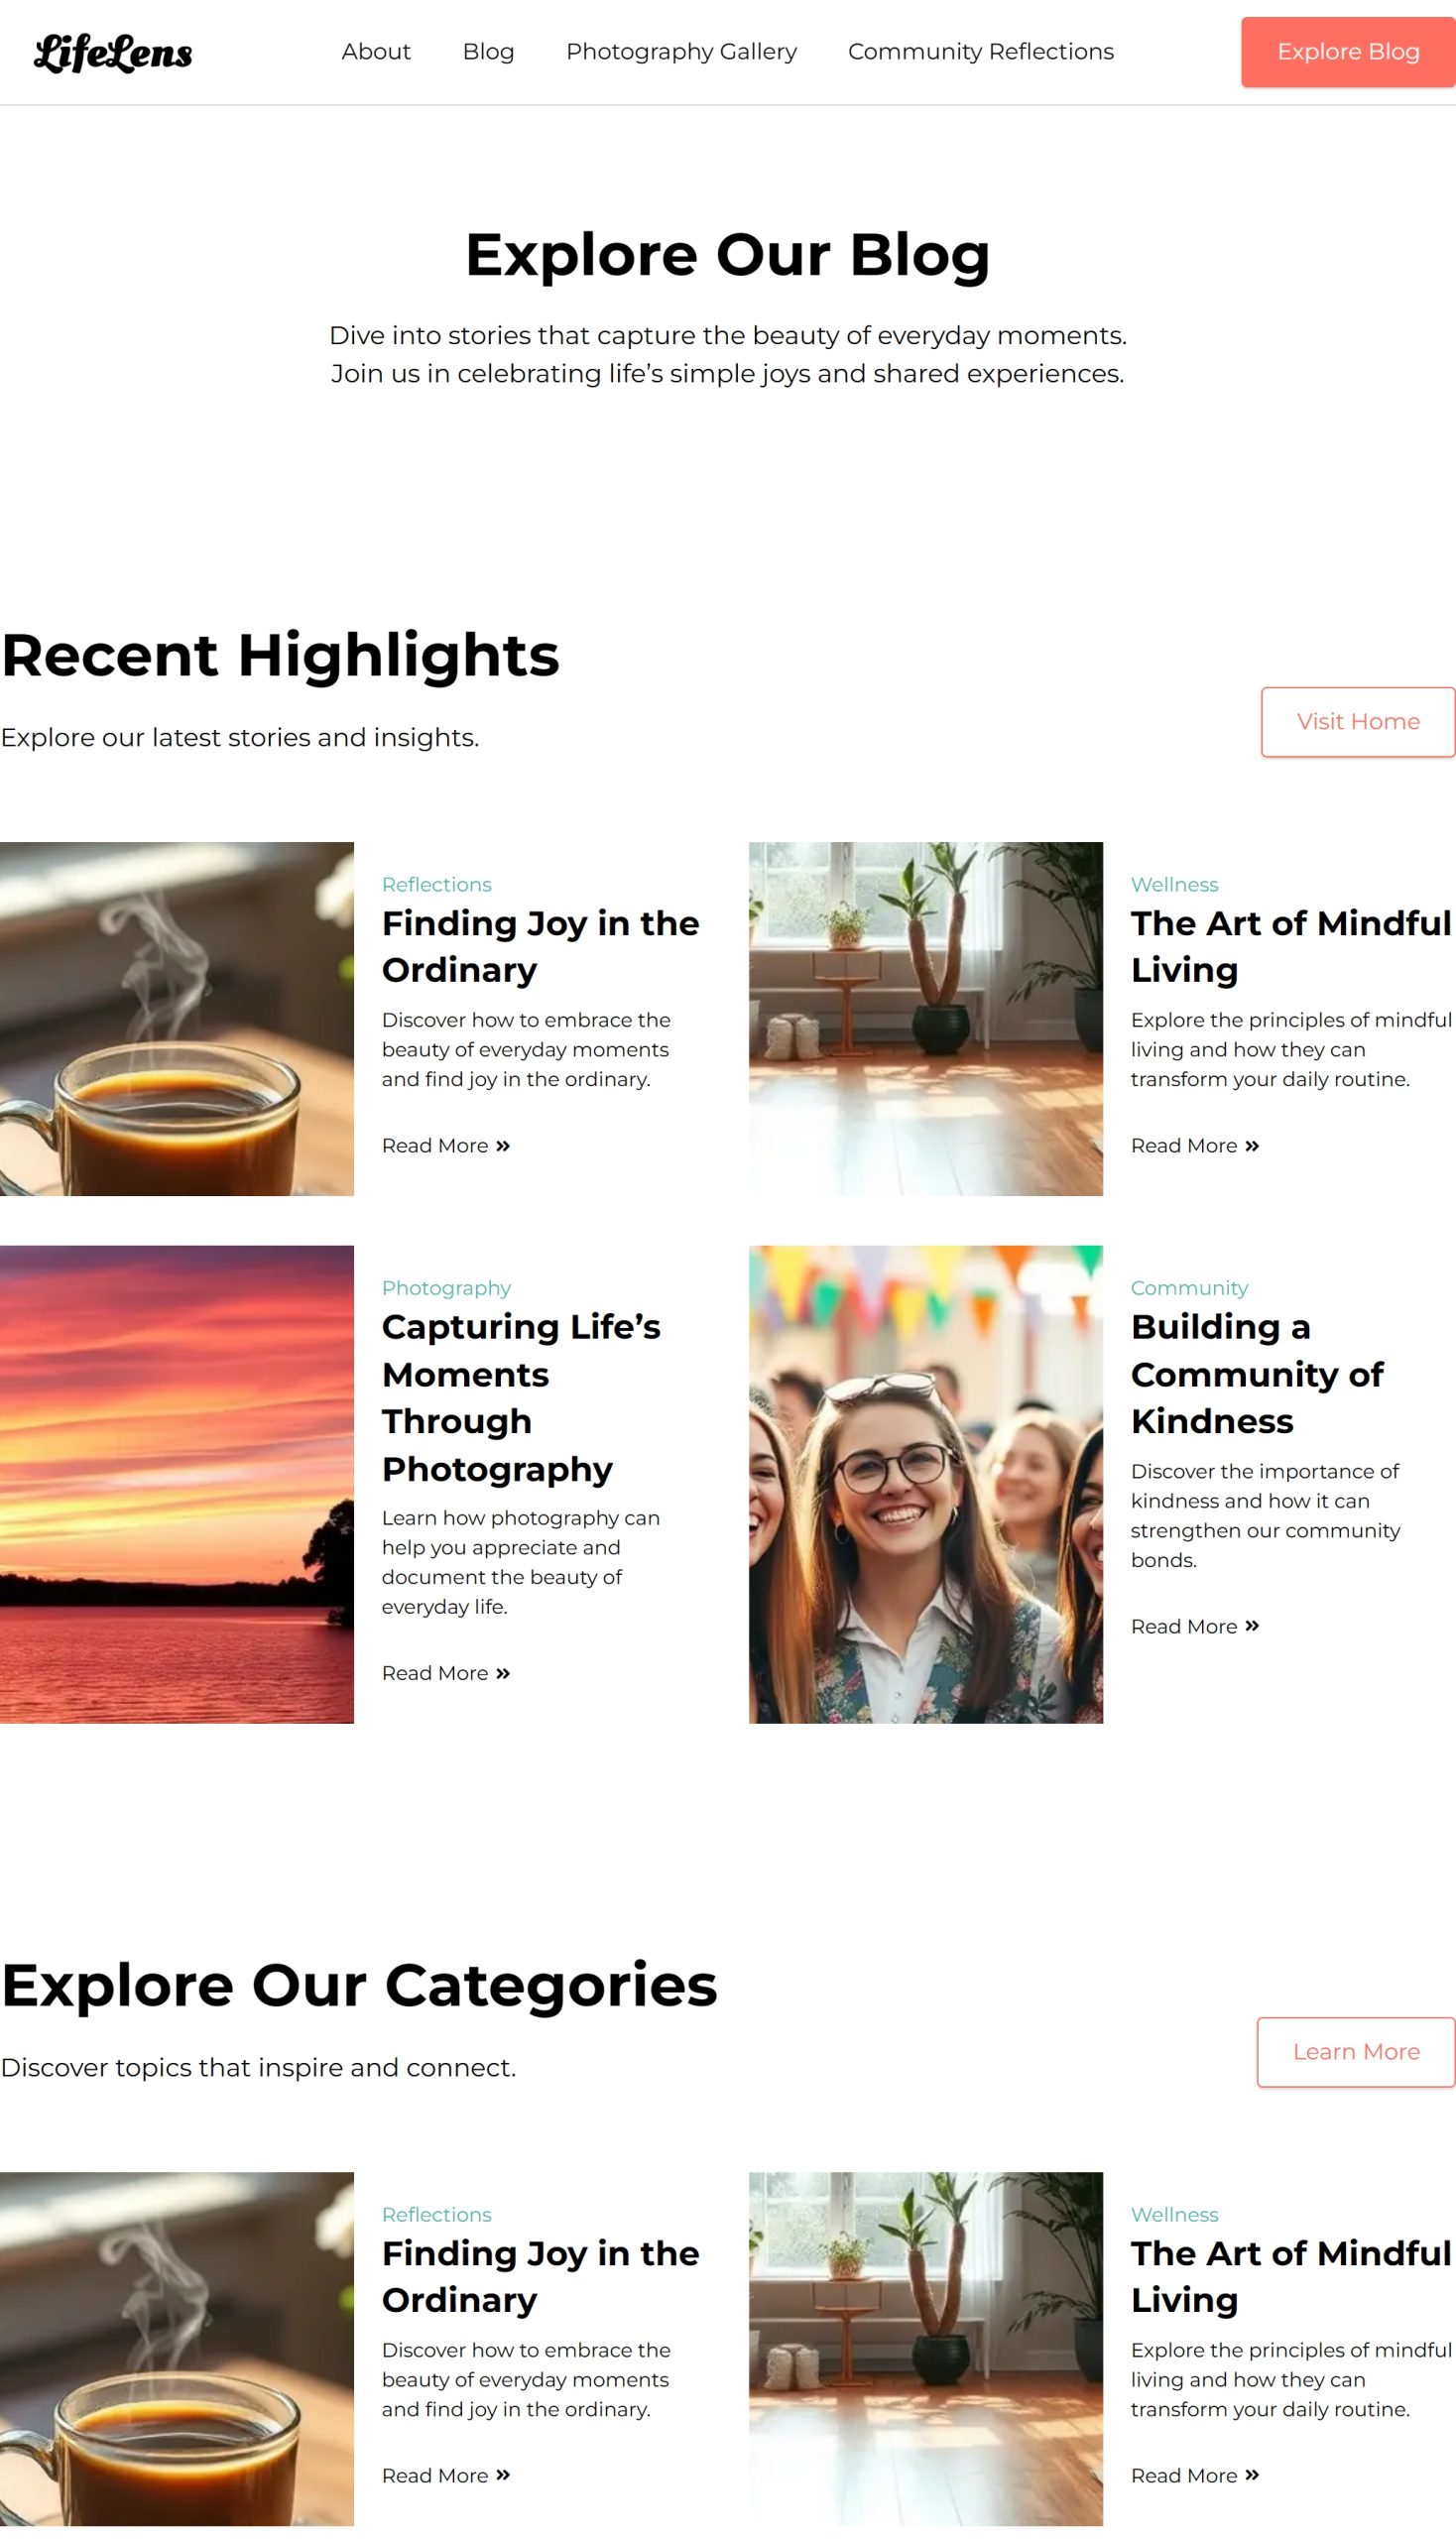Screen dimensions: 1456x2539
Task: Open the About menu item
Action: point(376,52)
